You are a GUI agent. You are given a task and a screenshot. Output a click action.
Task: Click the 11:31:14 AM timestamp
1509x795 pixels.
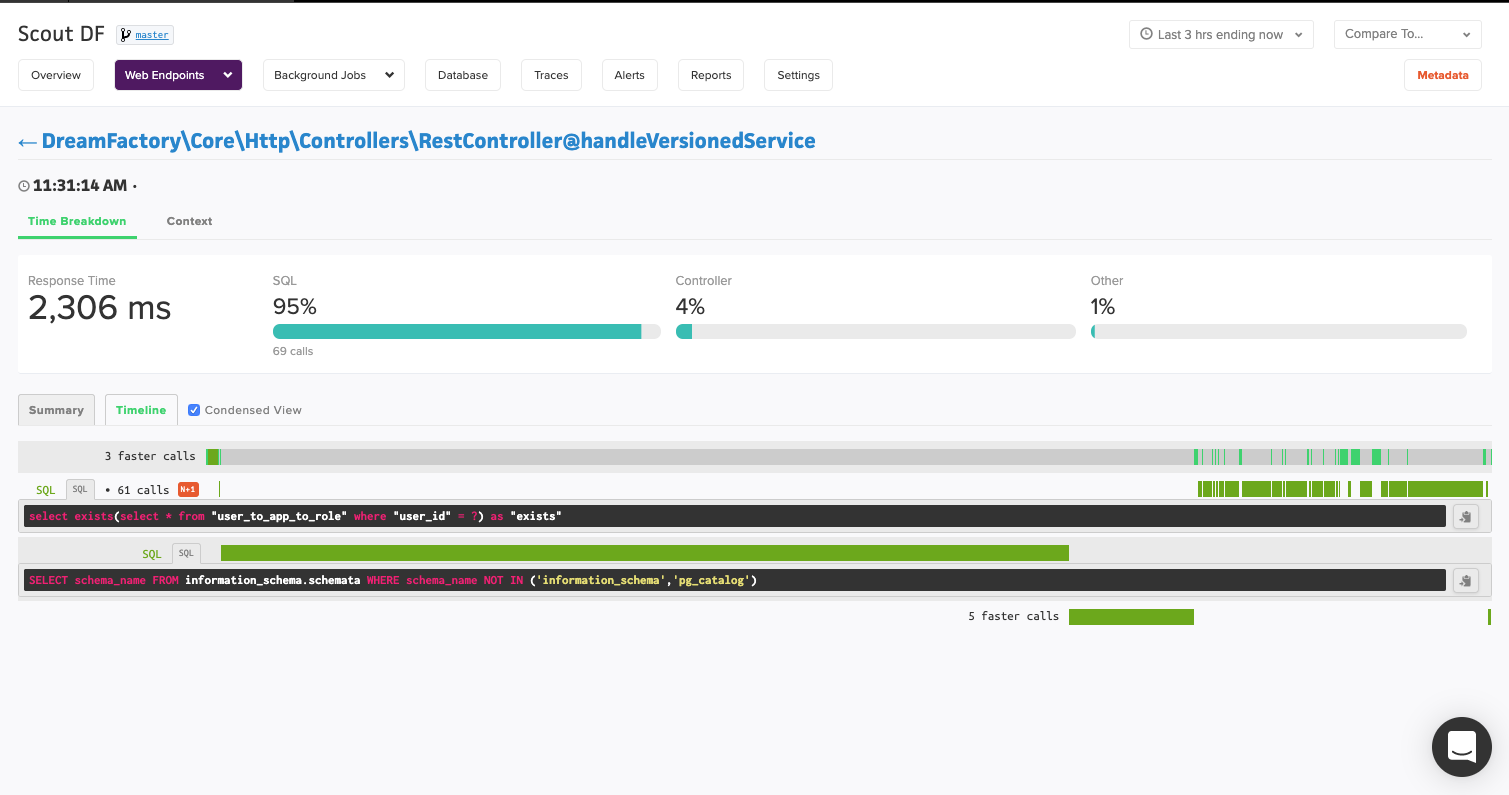tap(80, 186)
